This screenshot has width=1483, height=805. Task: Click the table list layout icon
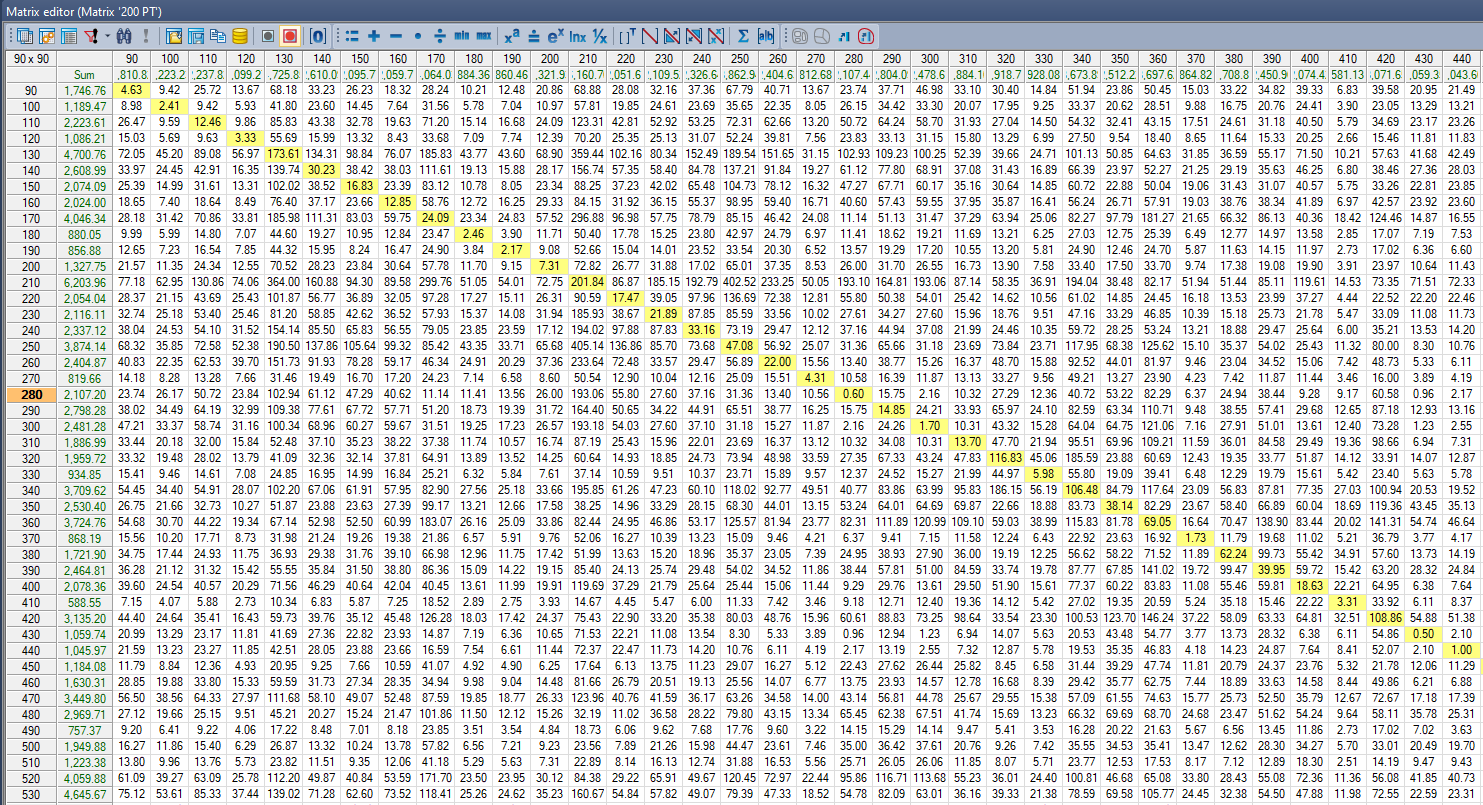(x=69, y=36)
